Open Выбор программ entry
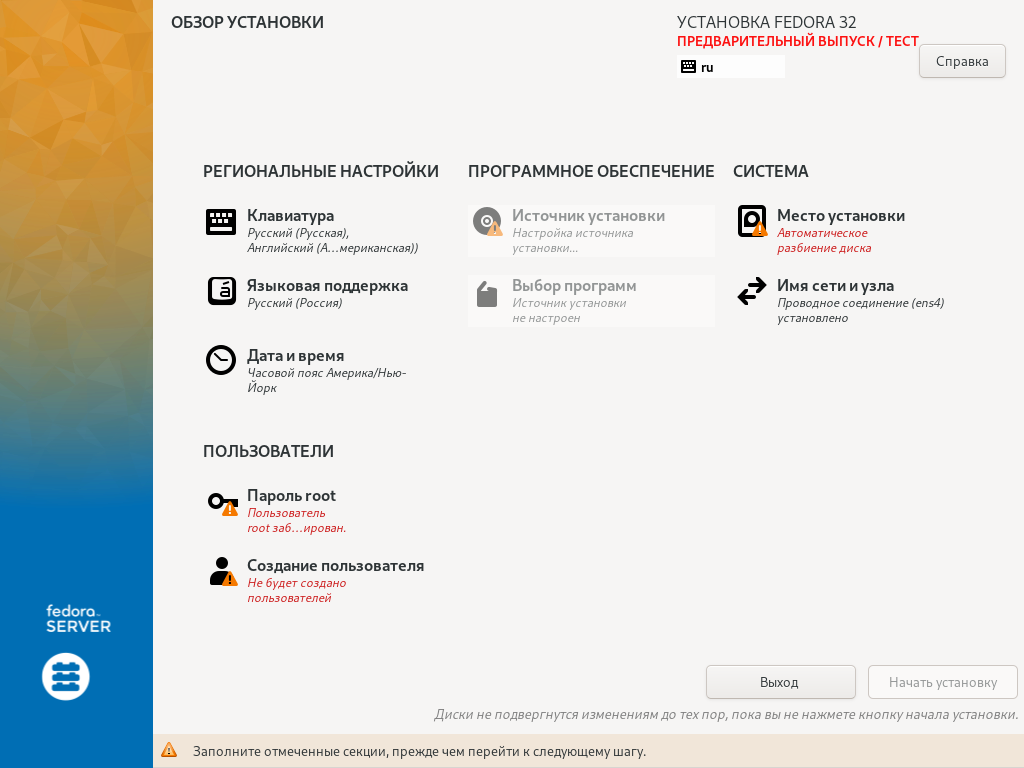The height and width of the screenshot is (768, 1024). (592, 300)
